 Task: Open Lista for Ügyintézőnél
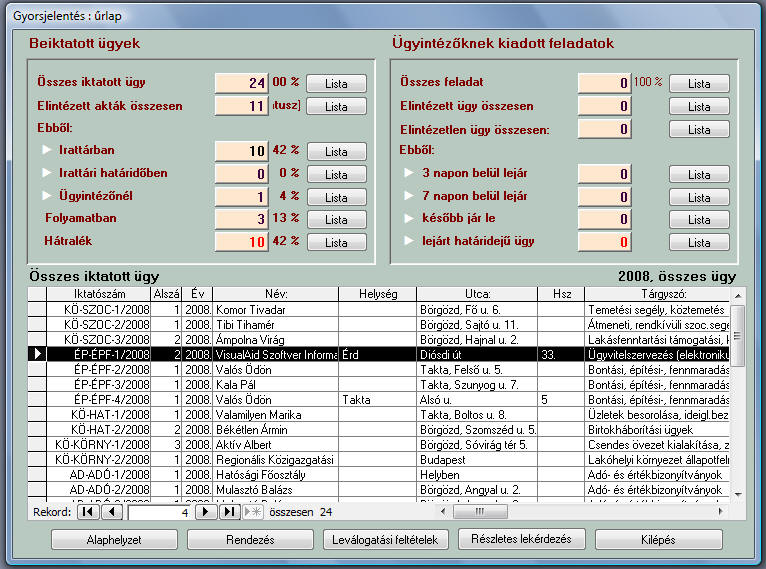coord(337,197)
